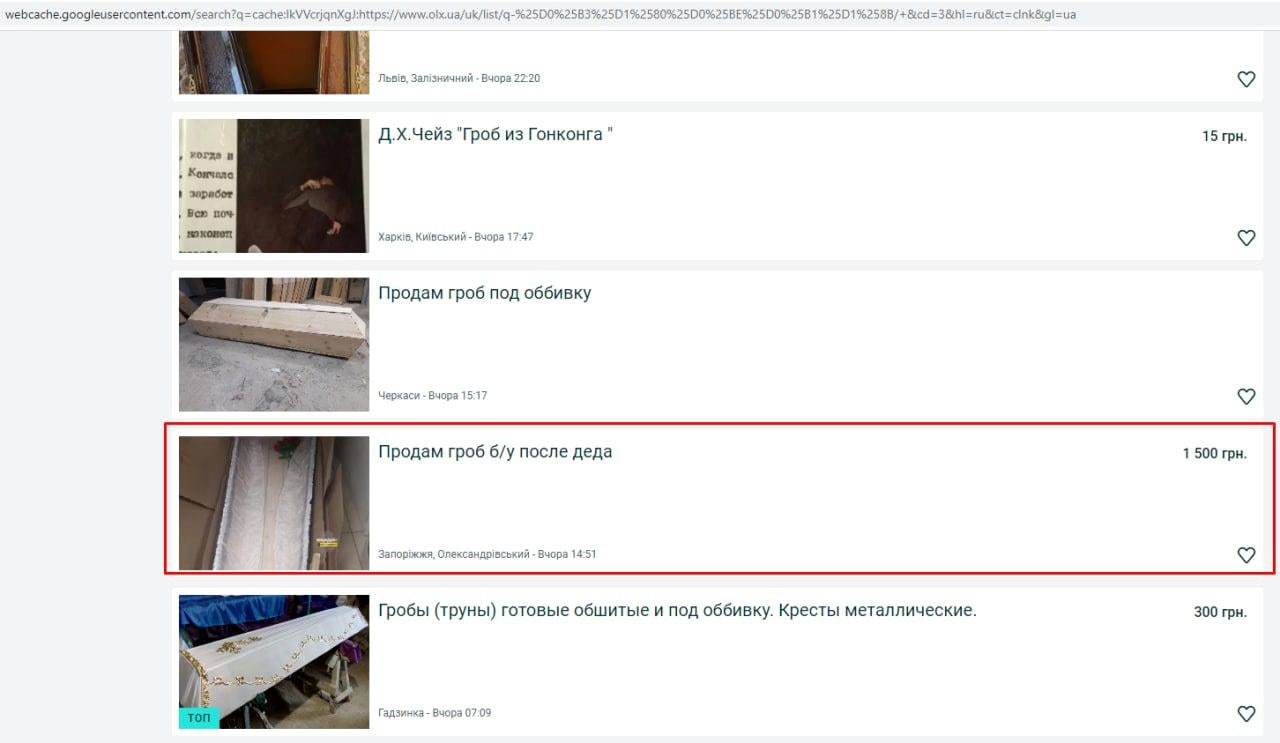Click the unfinished wooden coffin thumbnail
The image size is (1280, 743).
[274, 345]
